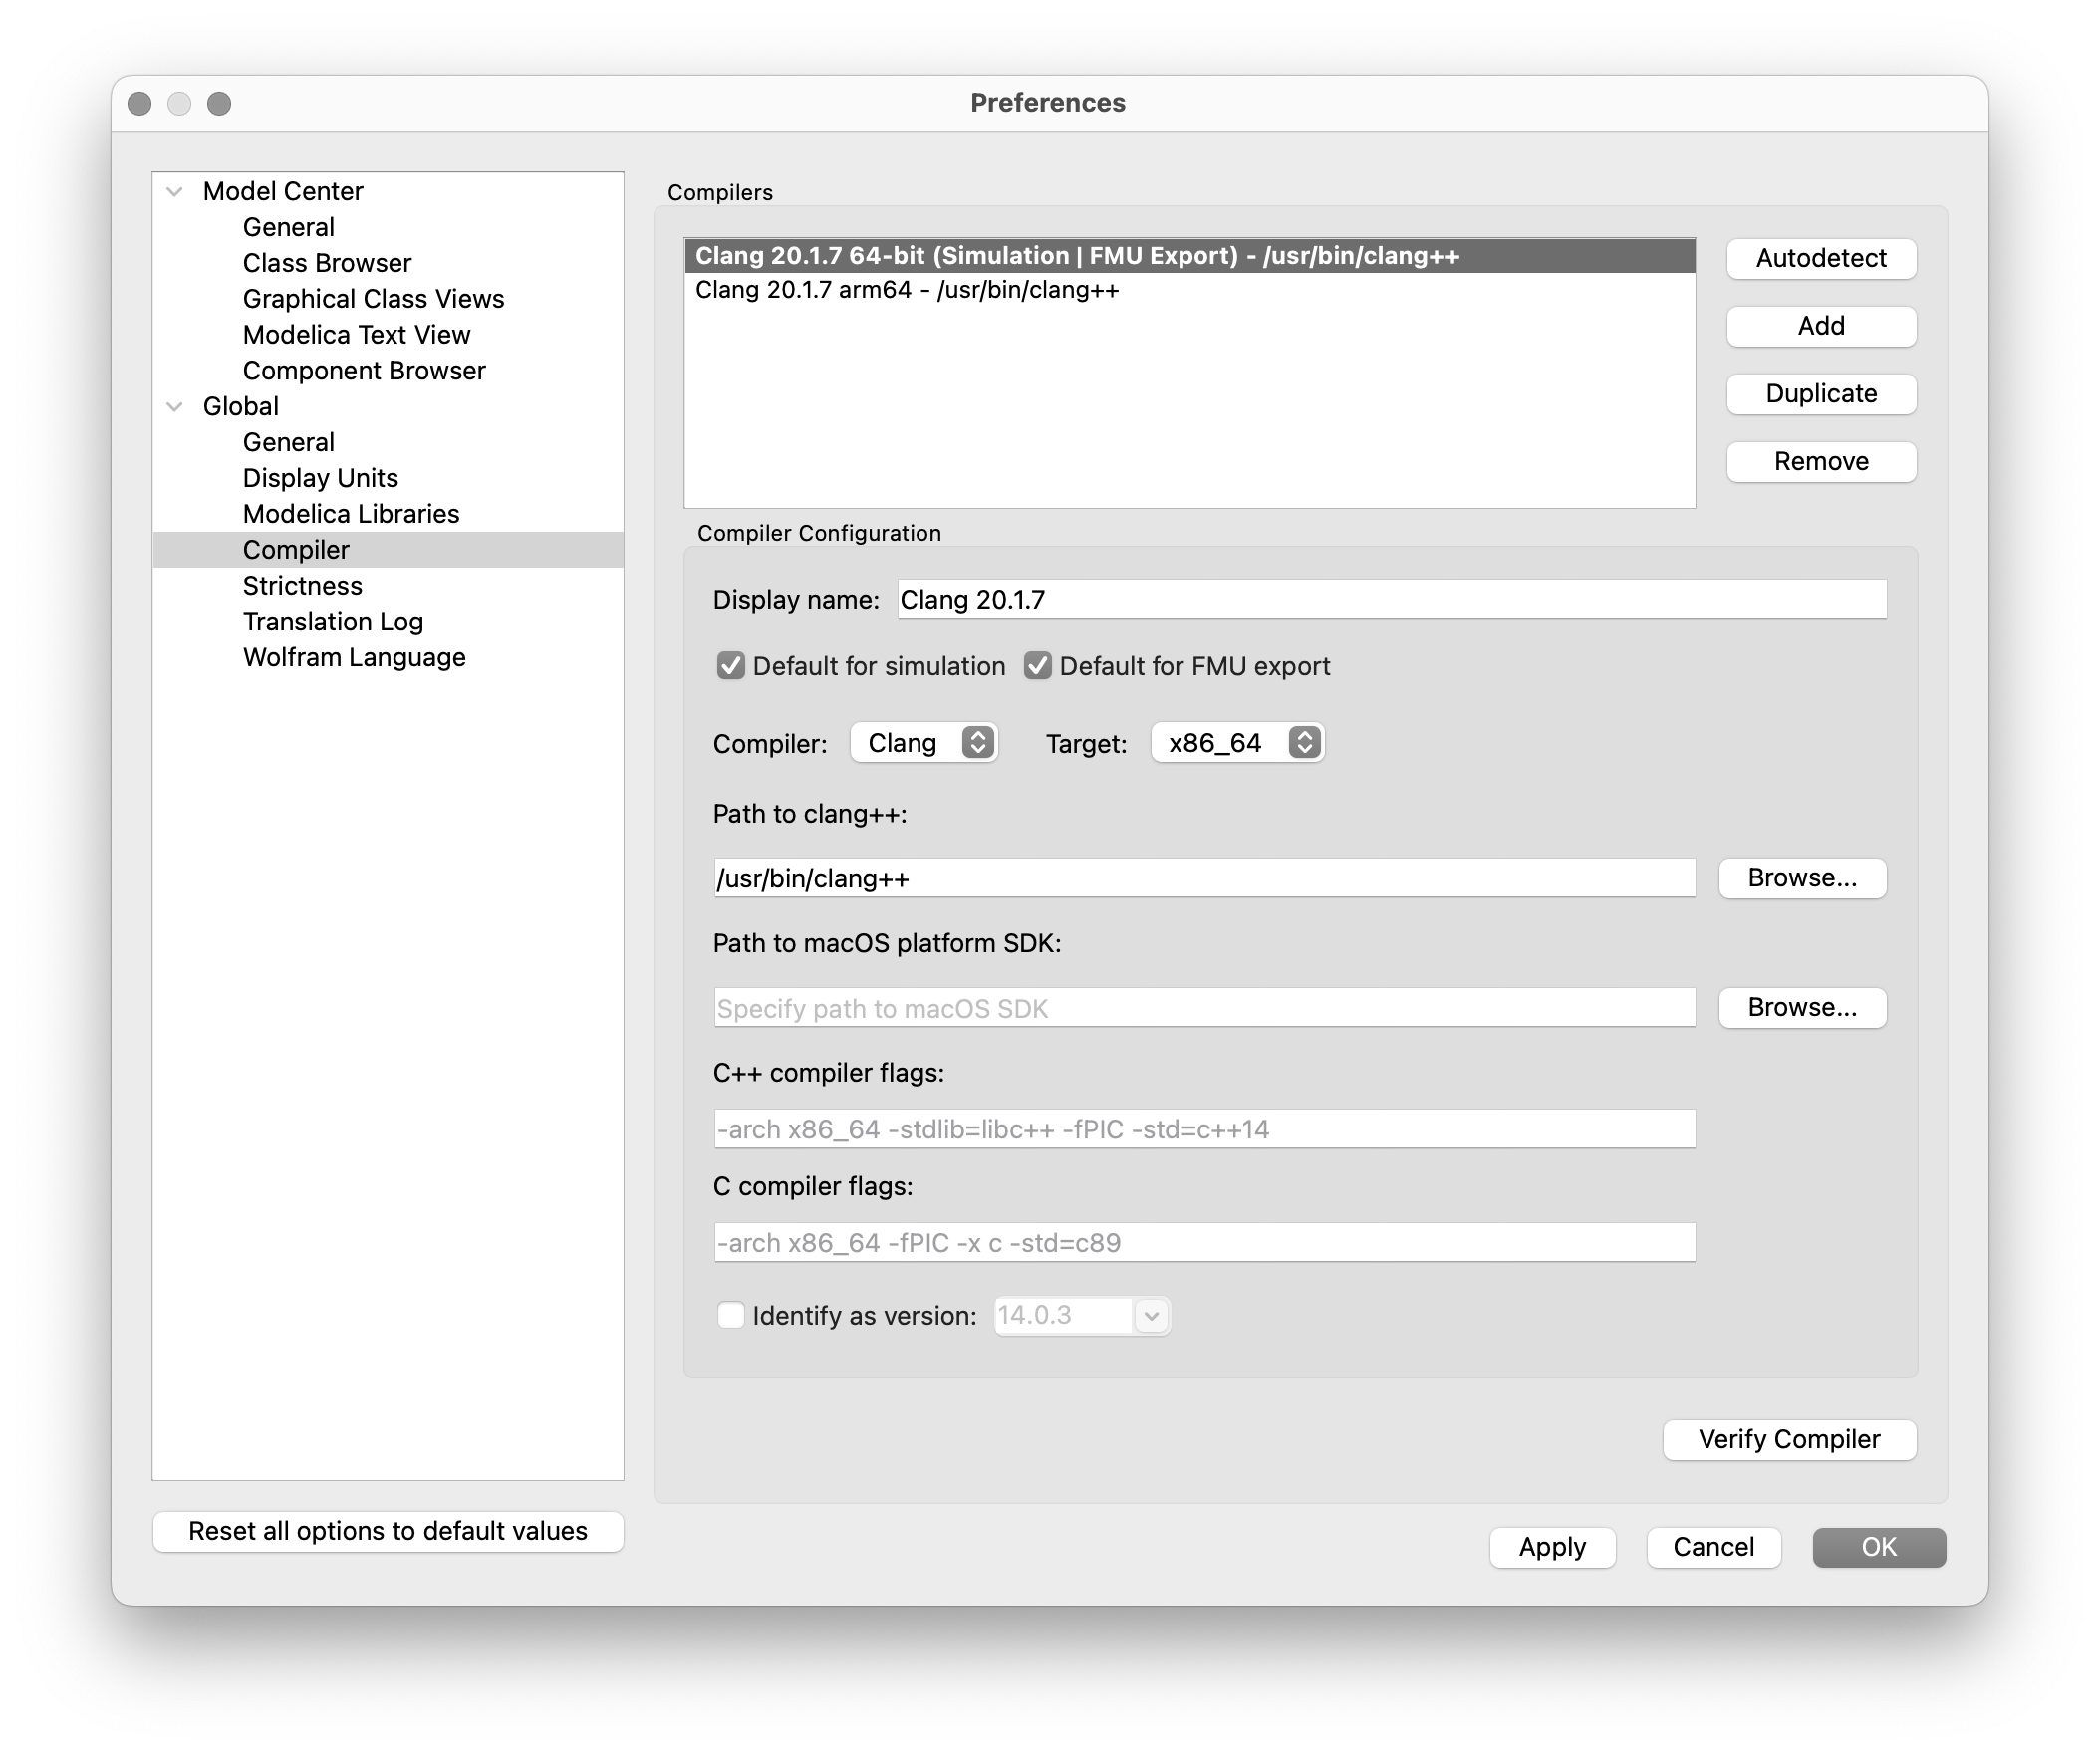Select the Model Center tree heading
This screenshot has height=1753, width=2100.
tap(282, 191)
